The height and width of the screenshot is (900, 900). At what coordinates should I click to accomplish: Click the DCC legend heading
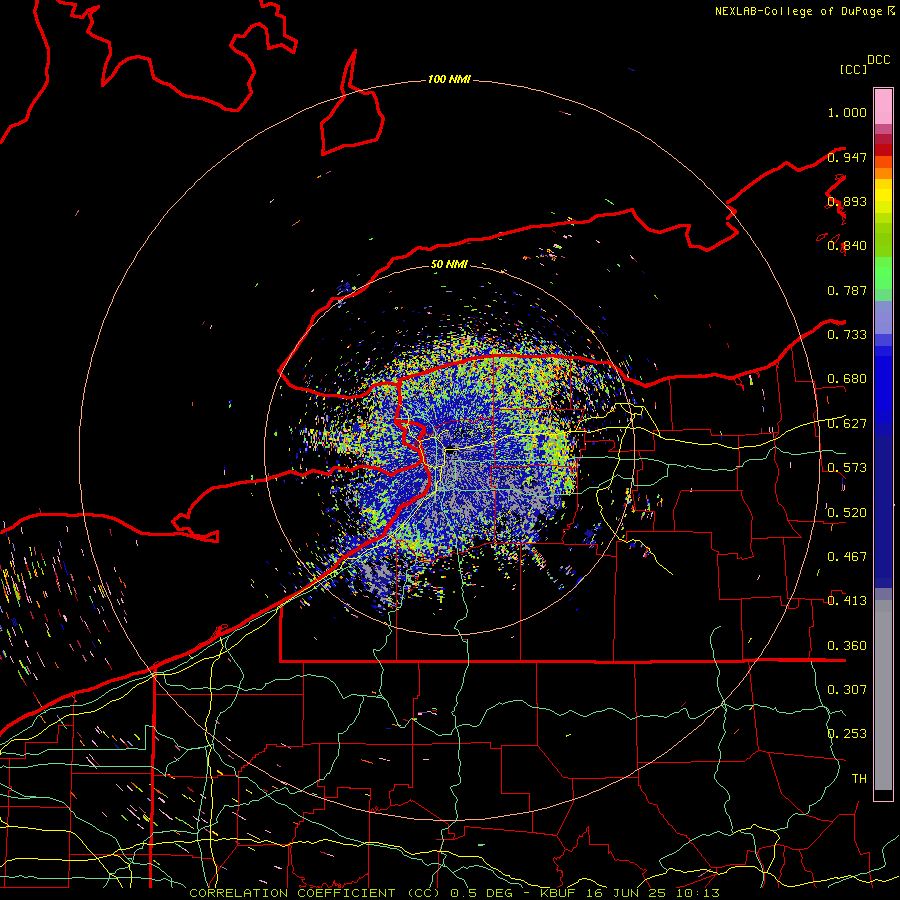[878, 60]
